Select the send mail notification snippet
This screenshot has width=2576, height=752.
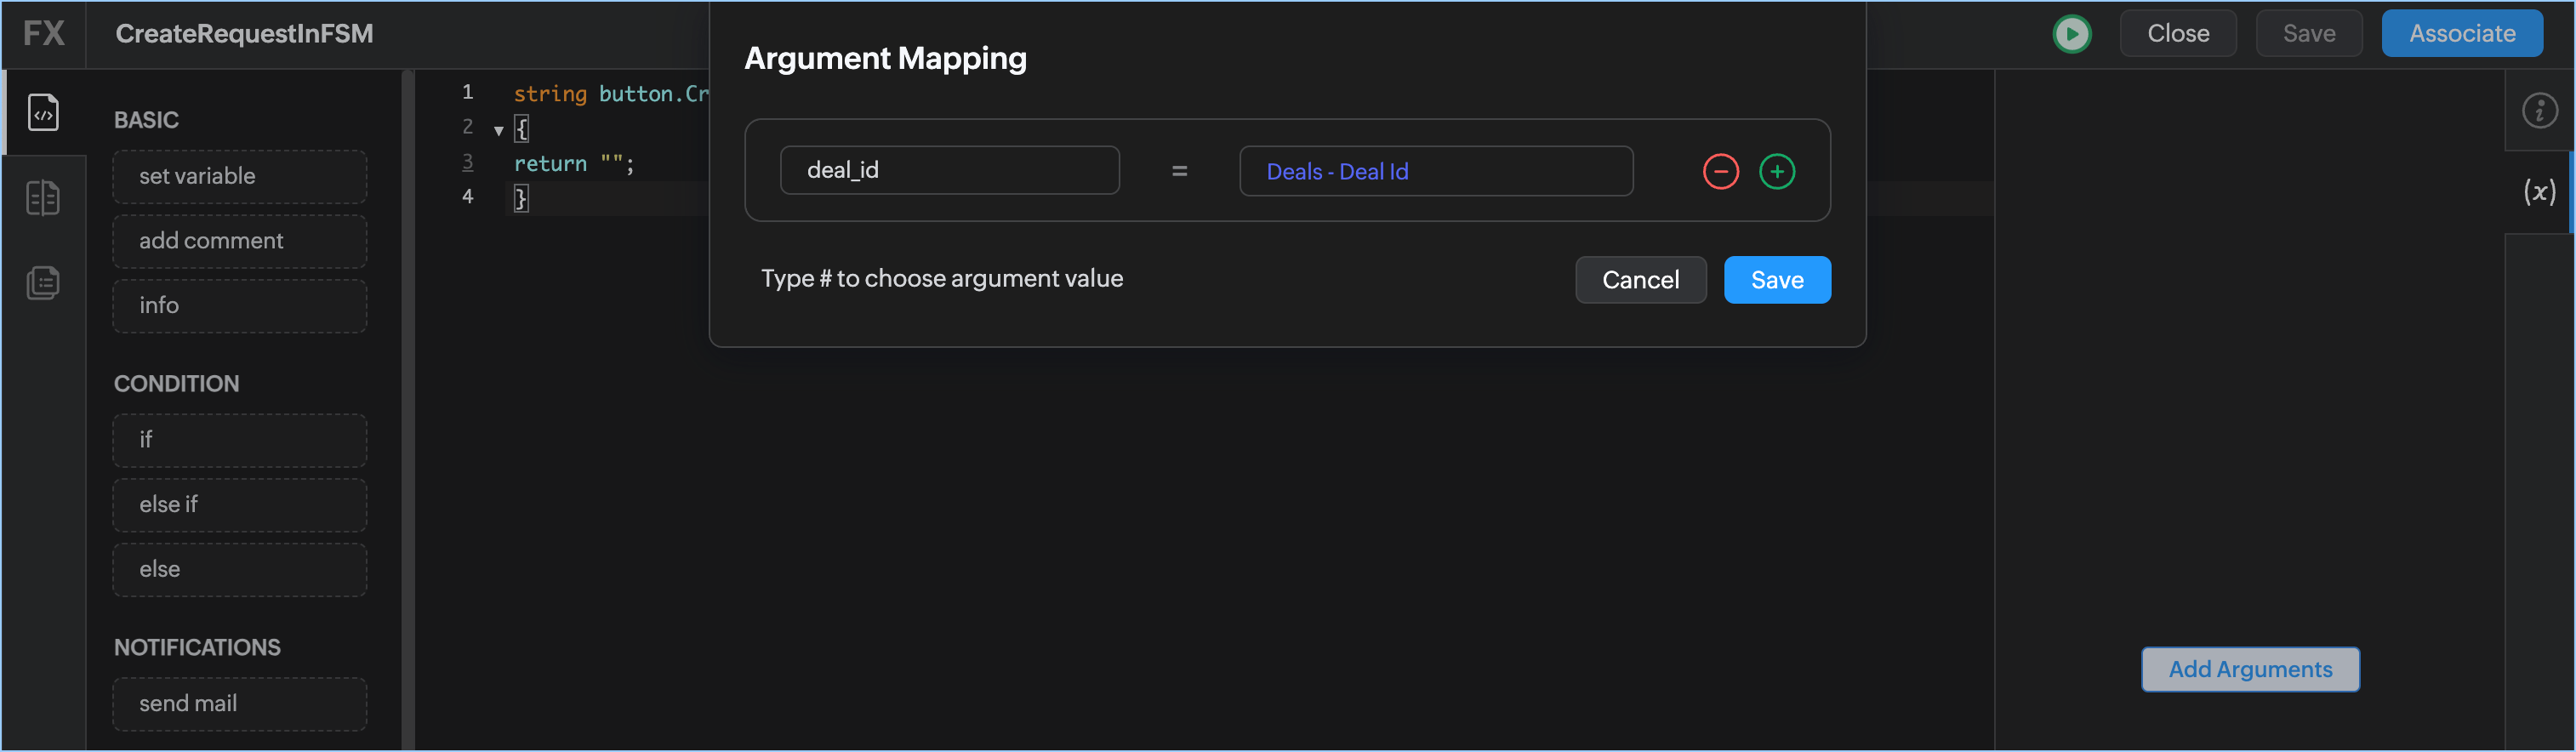(240, 704)
